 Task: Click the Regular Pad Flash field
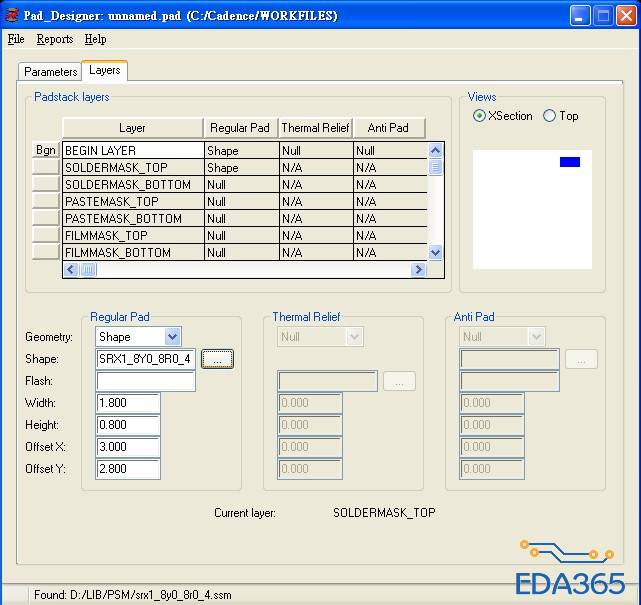coord(146,381)
